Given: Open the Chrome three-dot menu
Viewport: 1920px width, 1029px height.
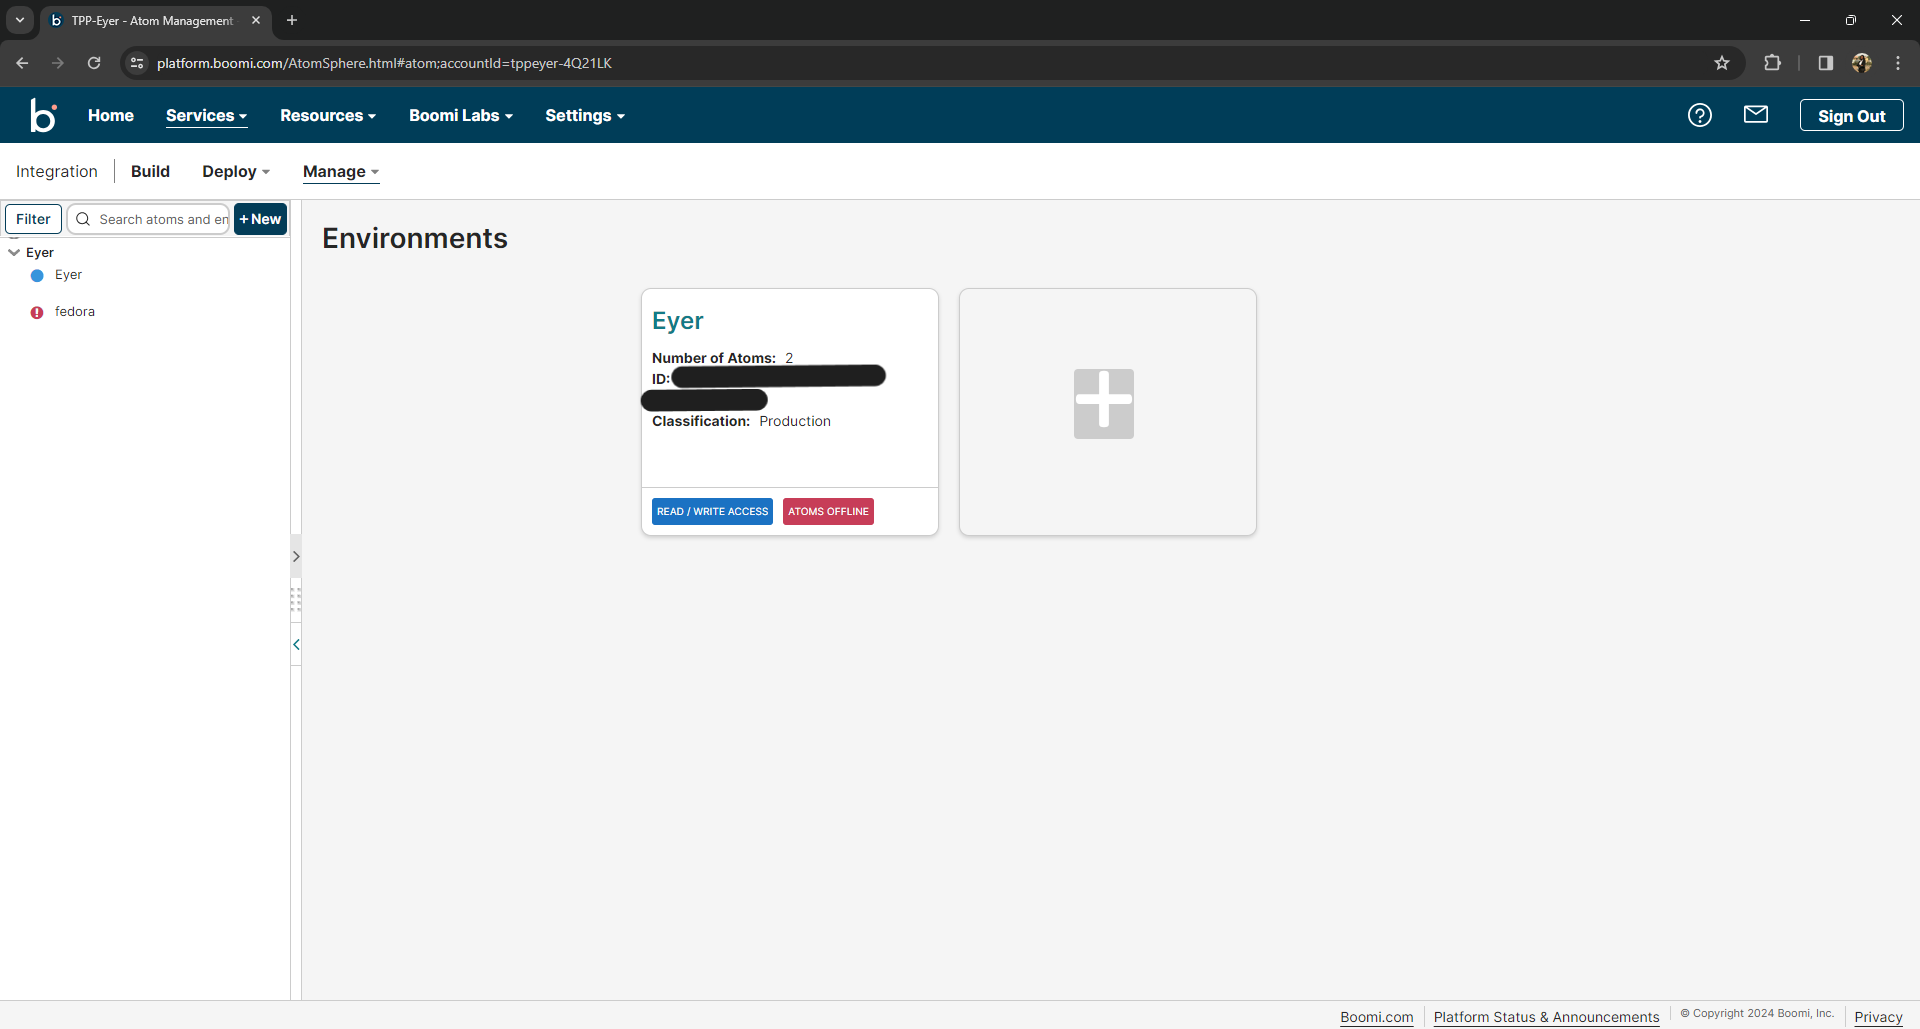Looking at the screenshot, I should pyautogui.click(x=1898, y=63).
